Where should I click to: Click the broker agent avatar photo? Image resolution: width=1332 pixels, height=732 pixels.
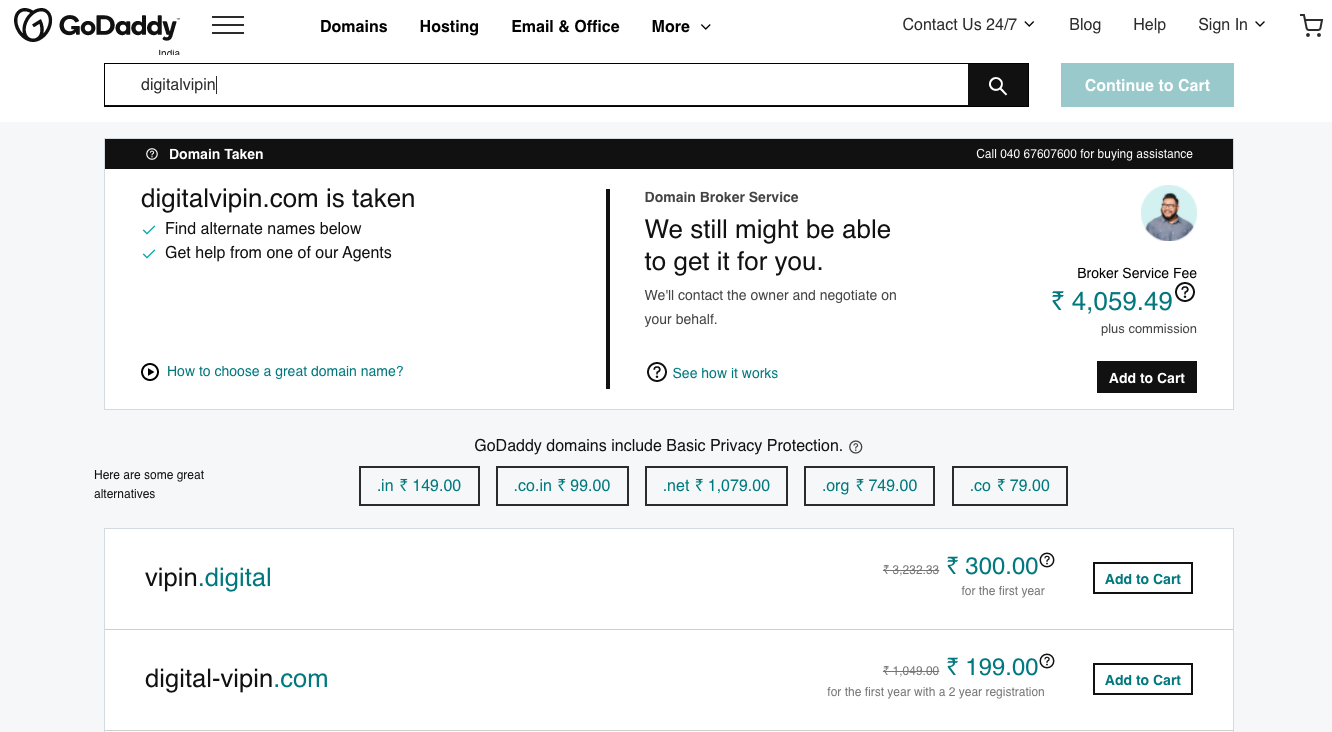pos(1169,213)
